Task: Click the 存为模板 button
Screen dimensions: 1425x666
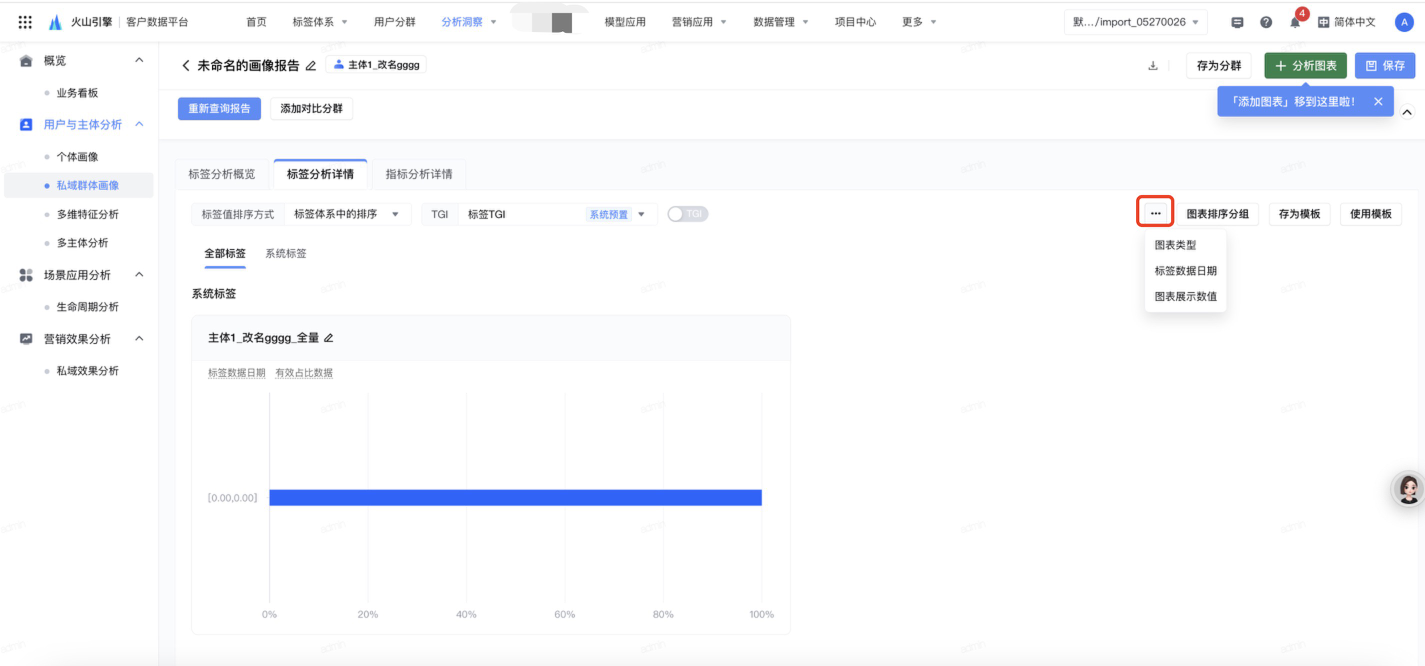Action: [1299, 214]
